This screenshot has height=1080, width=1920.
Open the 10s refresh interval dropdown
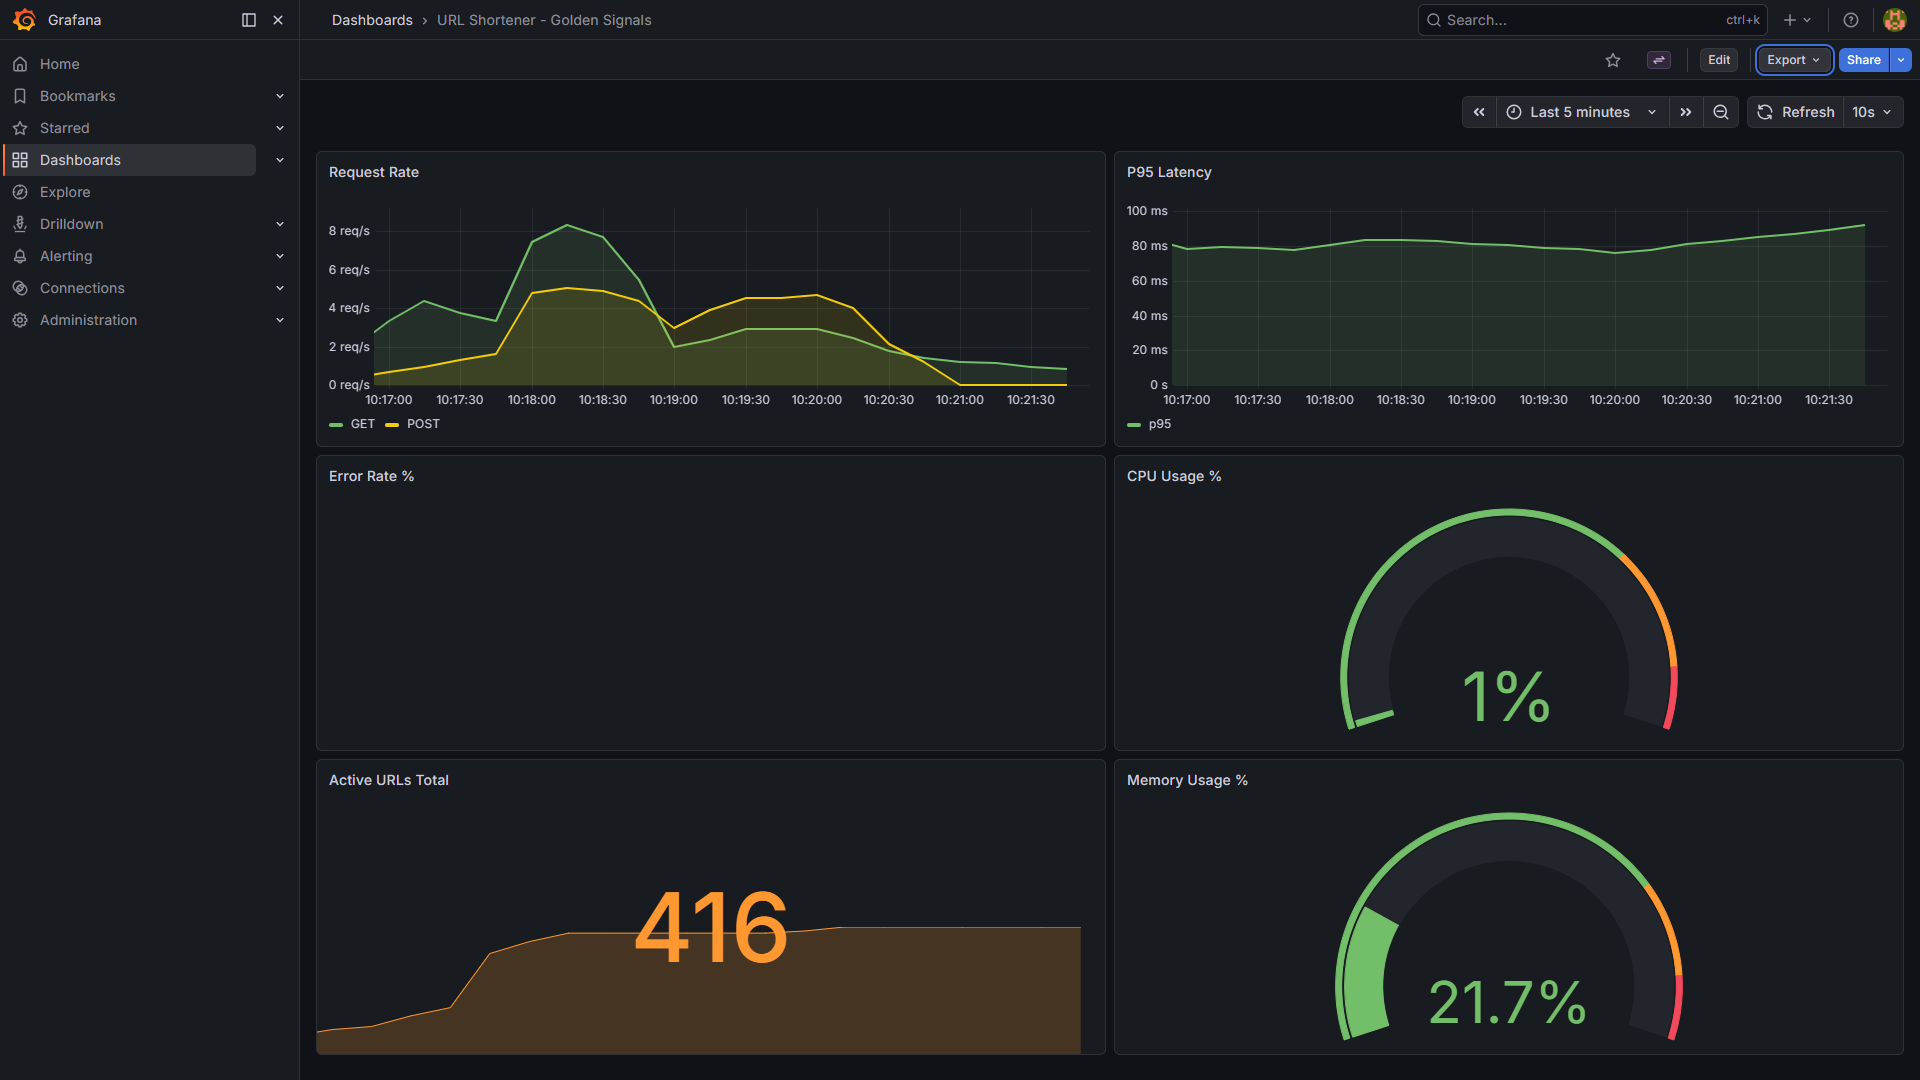(x=1872, y=112)
